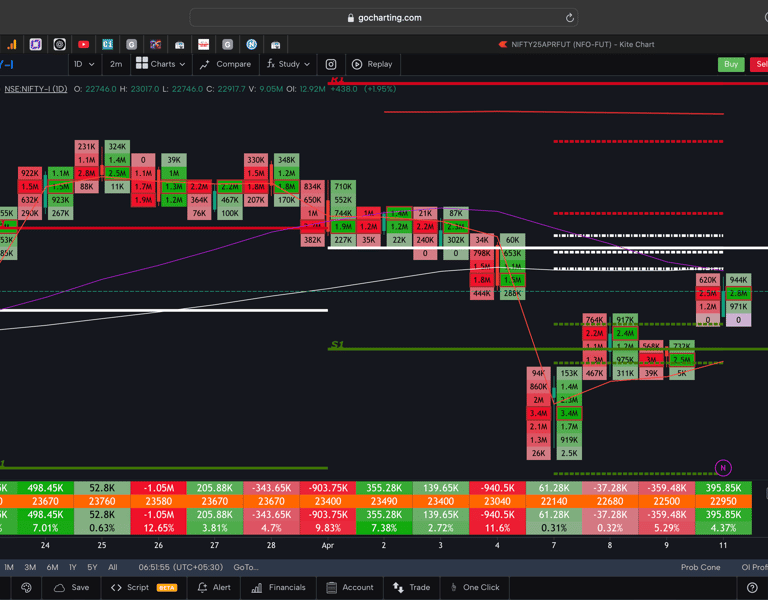Click the NSE:NIFTY-I (1D) symbol label

coord(36,89)
